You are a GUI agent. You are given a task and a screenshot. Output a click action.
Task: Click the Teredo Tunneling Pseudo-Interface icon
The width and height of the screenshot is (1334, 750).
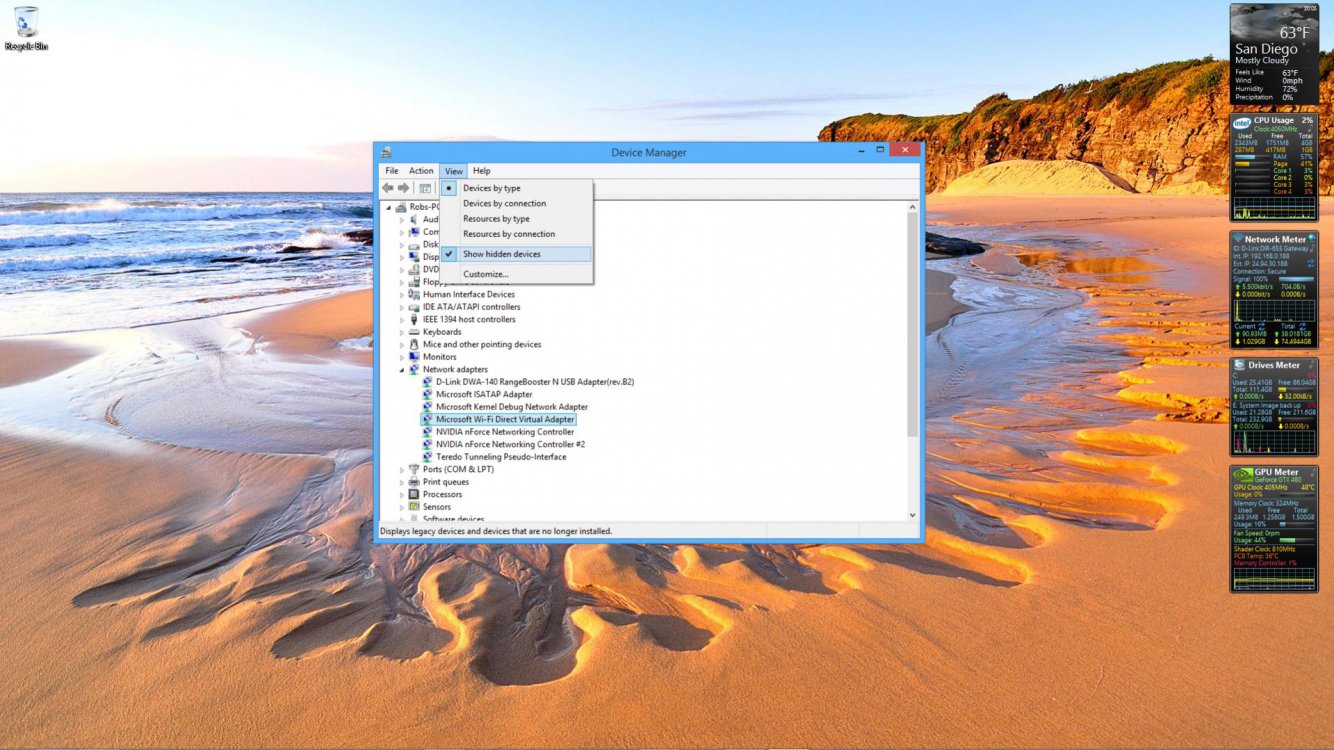(428, 457)
